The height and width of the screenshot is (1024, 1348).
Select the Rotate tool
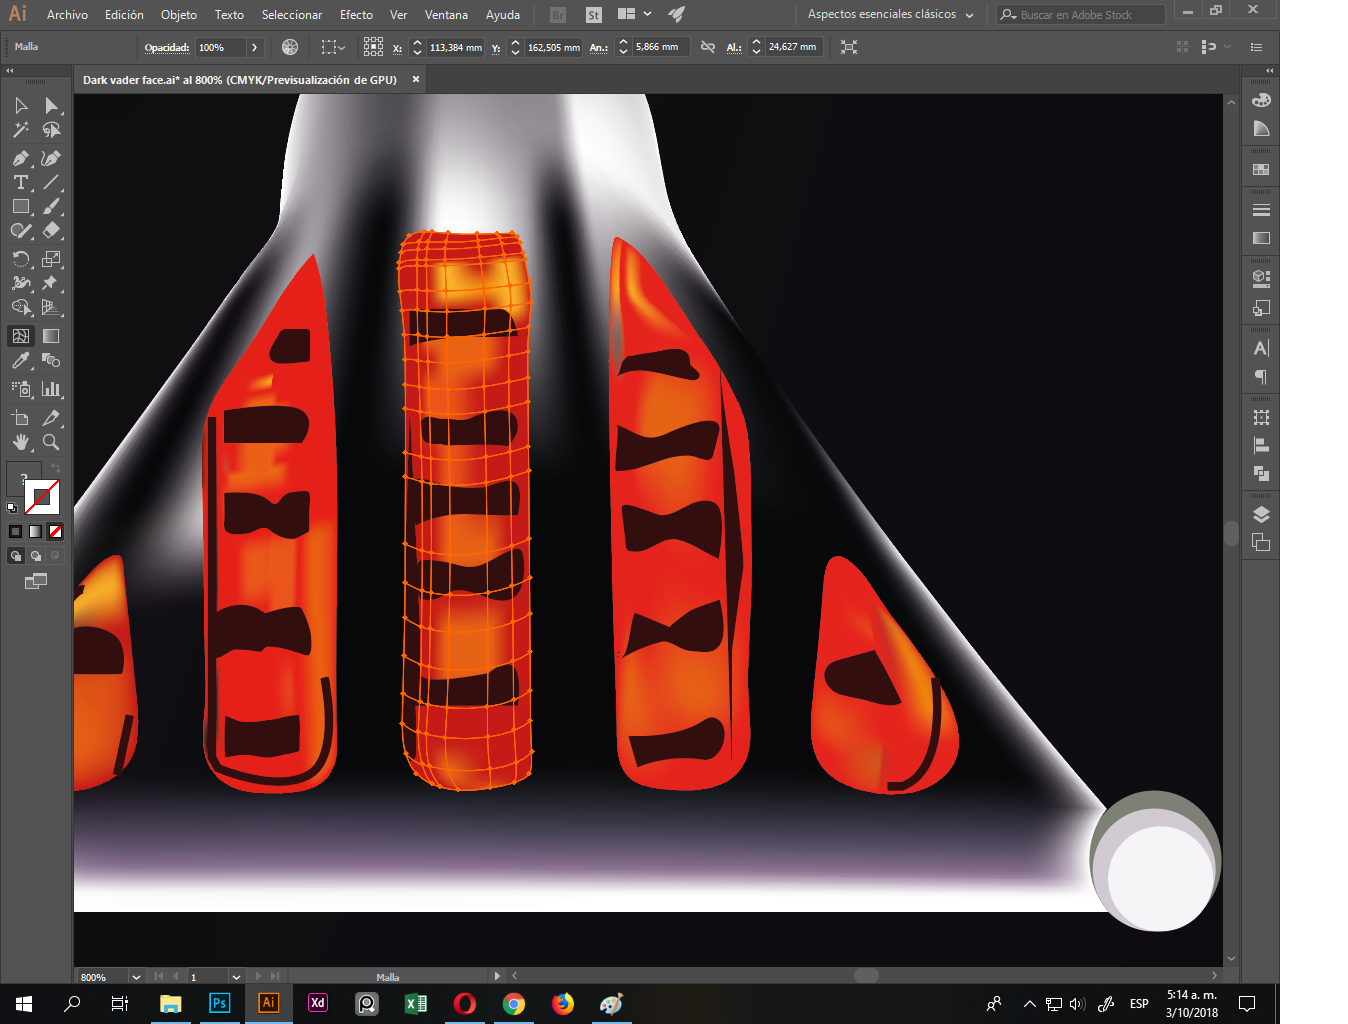21,259
